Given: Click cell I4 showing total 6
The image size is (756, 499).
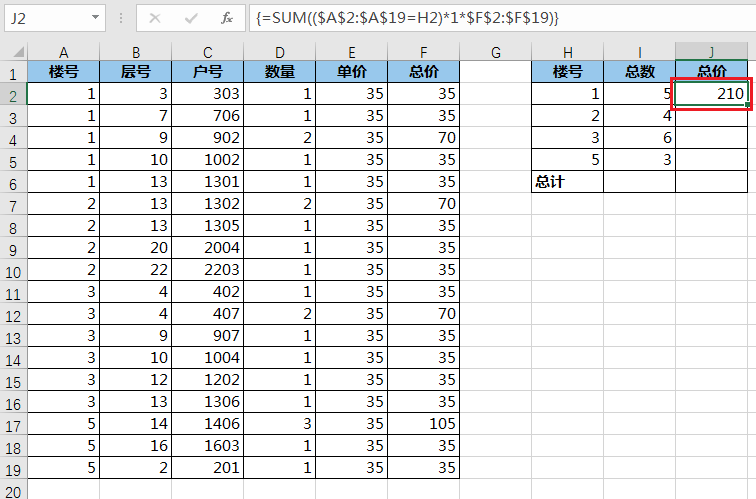Looking at the screenshot, I should 639,138.
